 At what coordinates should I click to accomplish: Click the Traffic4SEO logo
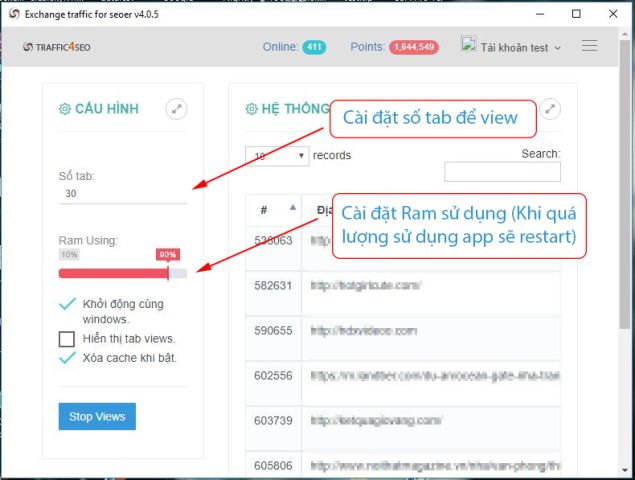pyautogui.click(x=57, y=47)
